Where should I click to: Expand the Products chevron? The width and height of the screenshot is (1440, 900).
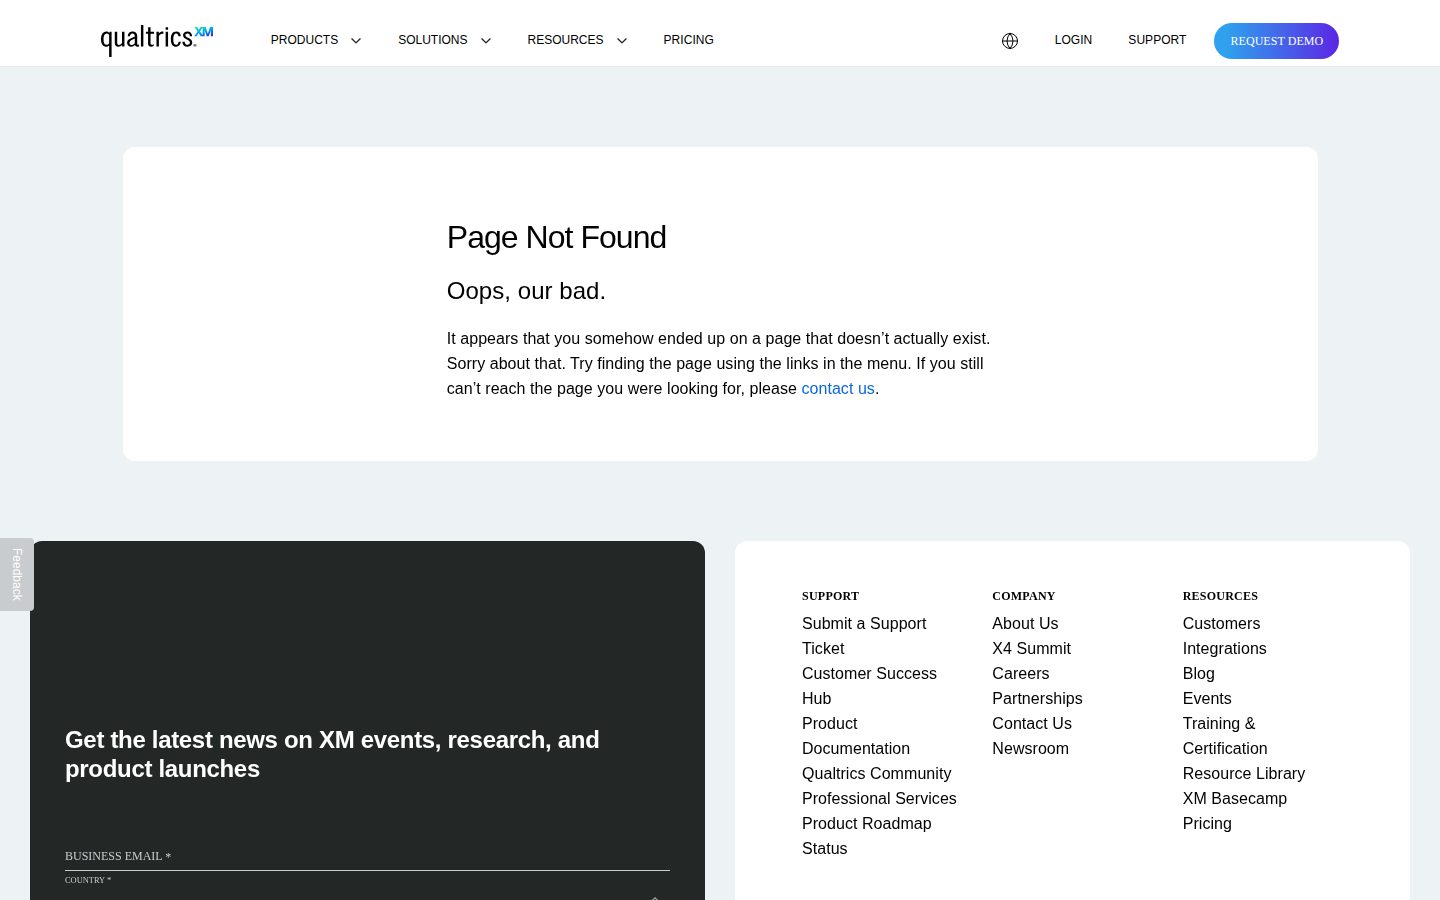(x=355, y=41)
